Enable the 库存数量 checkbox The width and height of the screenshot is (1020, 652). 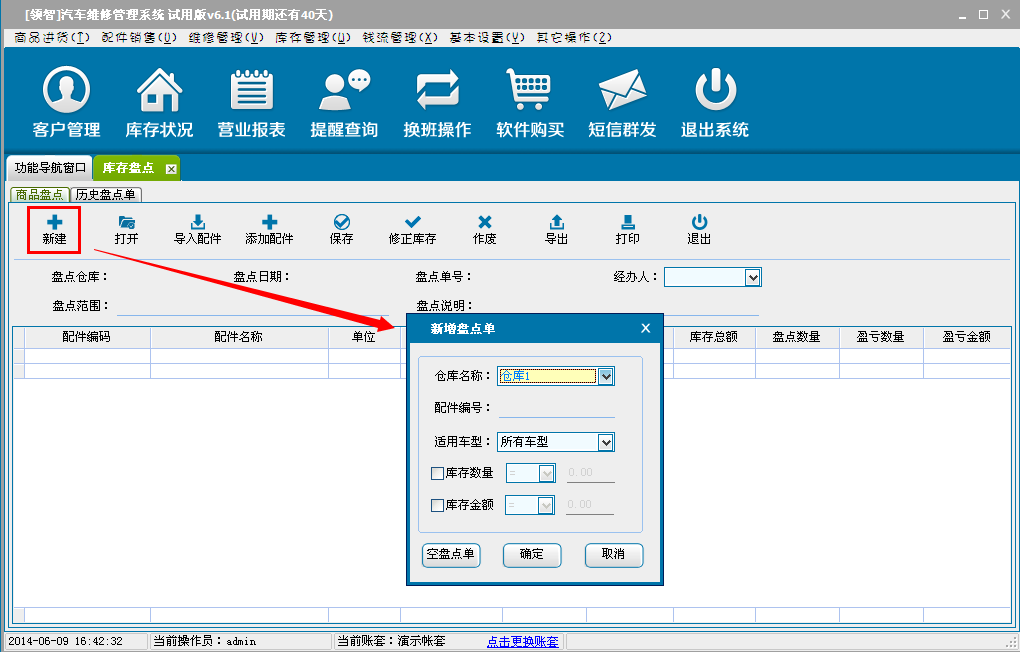[437, 474]
